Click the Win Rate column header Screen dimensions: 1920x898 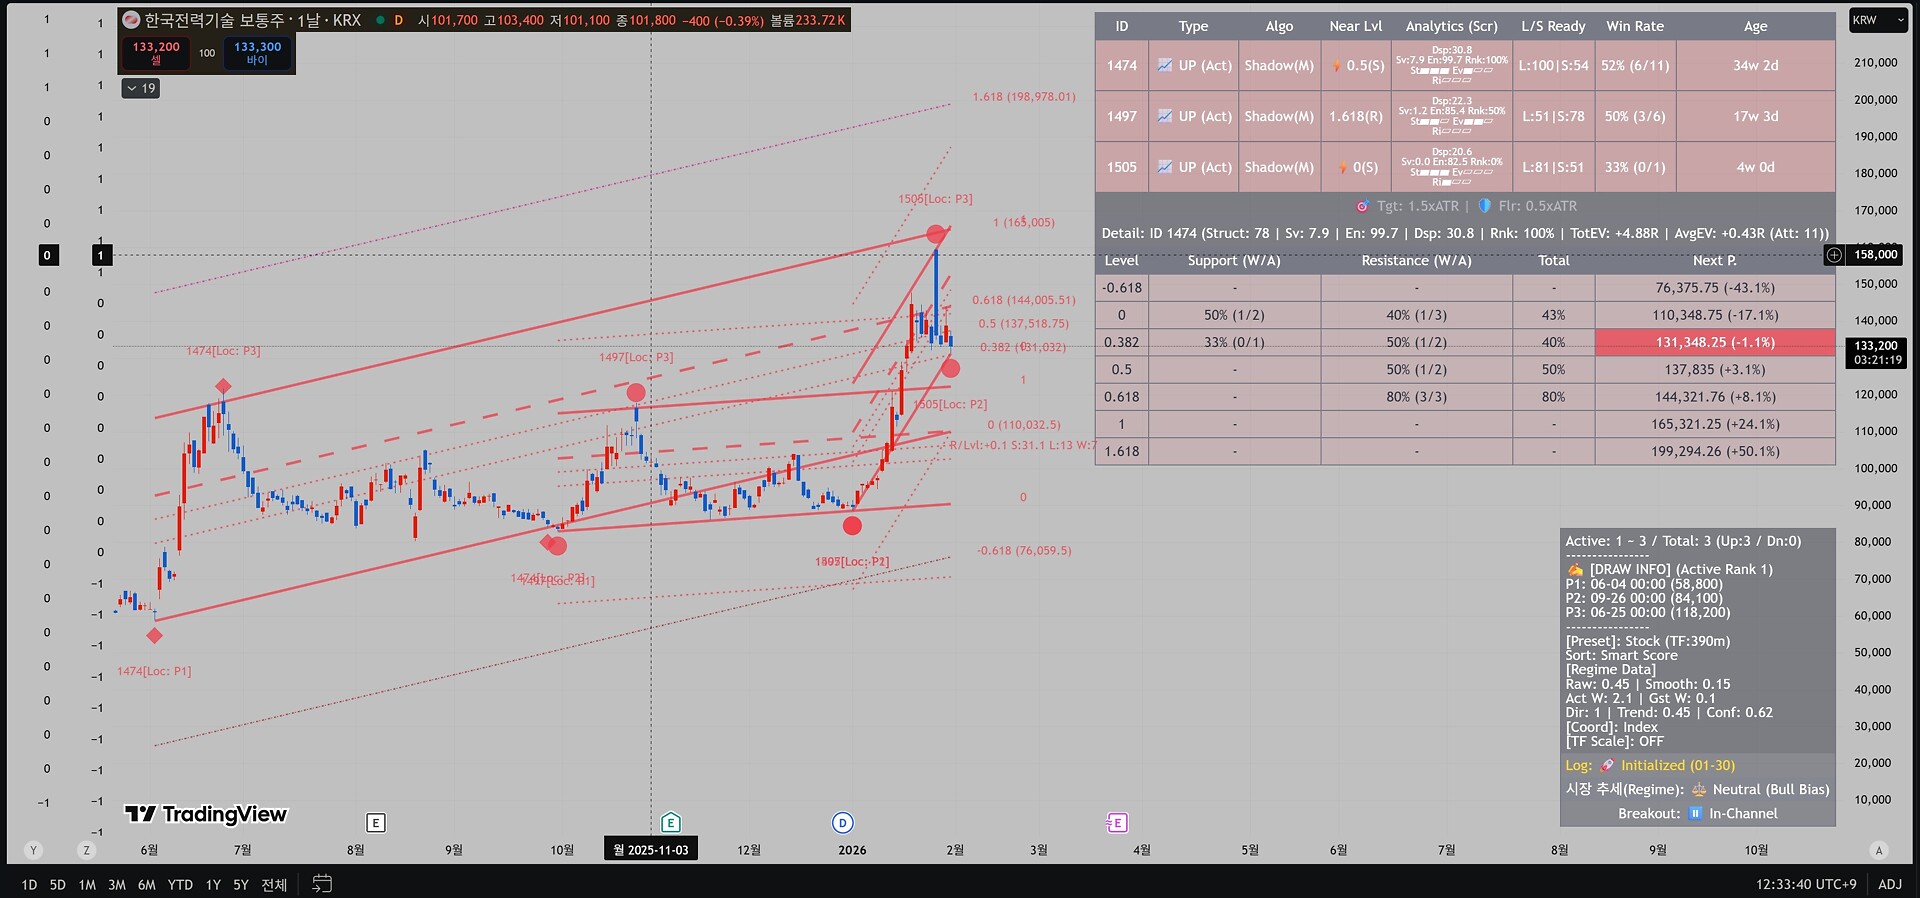(x=1635, y=26)
